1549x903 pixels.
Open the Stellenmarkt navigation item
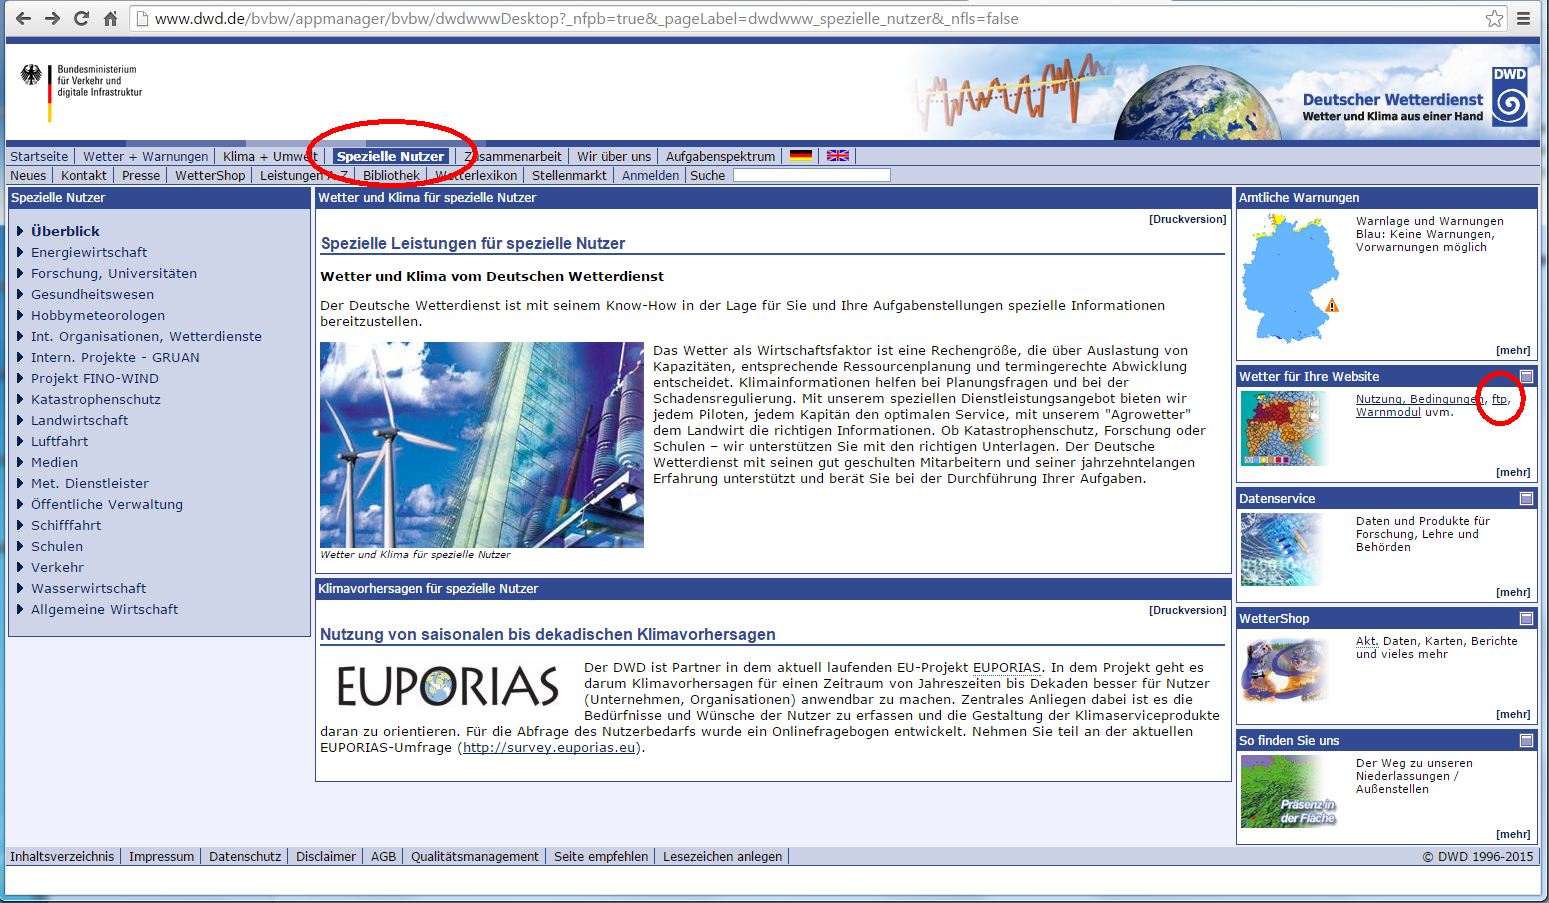(x=569, y=175)
